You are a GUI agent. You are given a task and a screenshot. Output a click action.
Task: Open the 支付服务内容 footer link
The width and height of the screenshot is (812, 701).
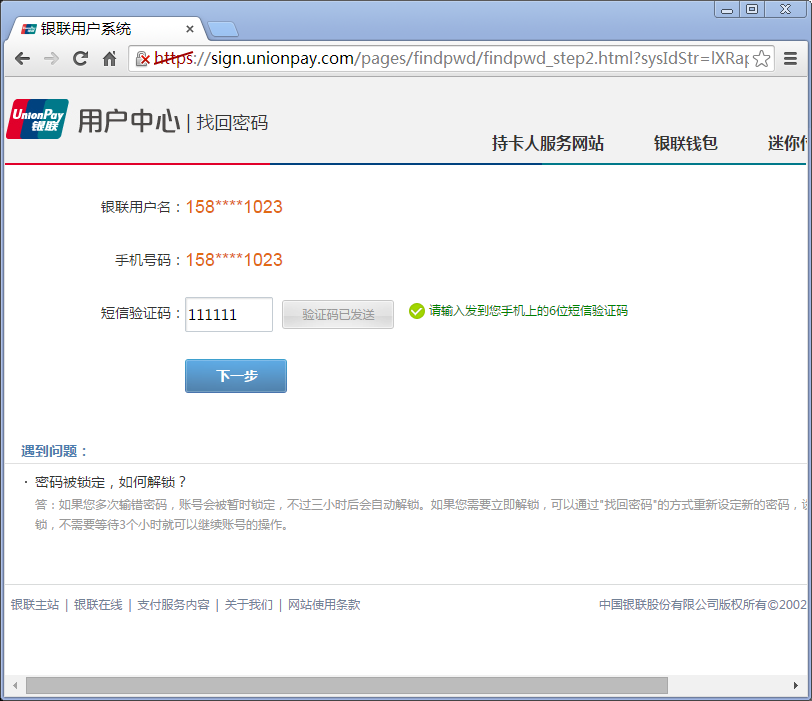(173, 604)
